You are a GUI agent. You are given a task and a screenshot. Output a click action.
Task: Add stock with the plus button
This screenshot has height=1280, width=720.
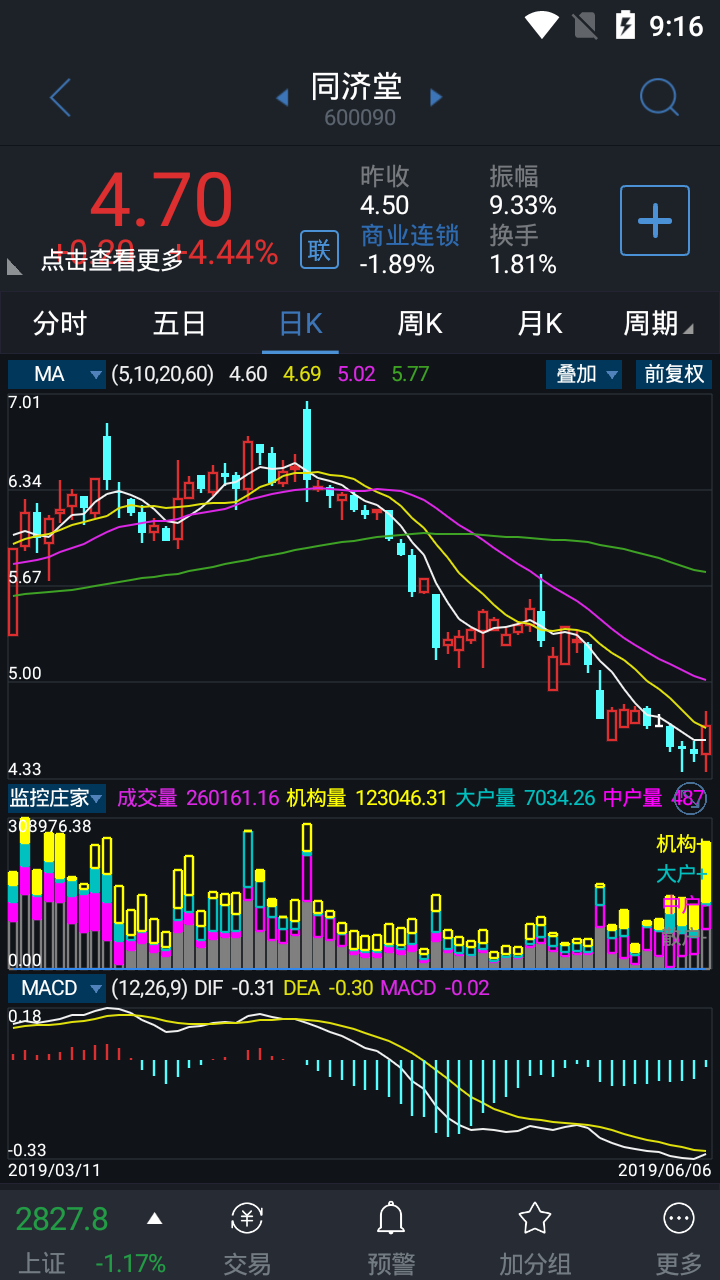point(655,220)
